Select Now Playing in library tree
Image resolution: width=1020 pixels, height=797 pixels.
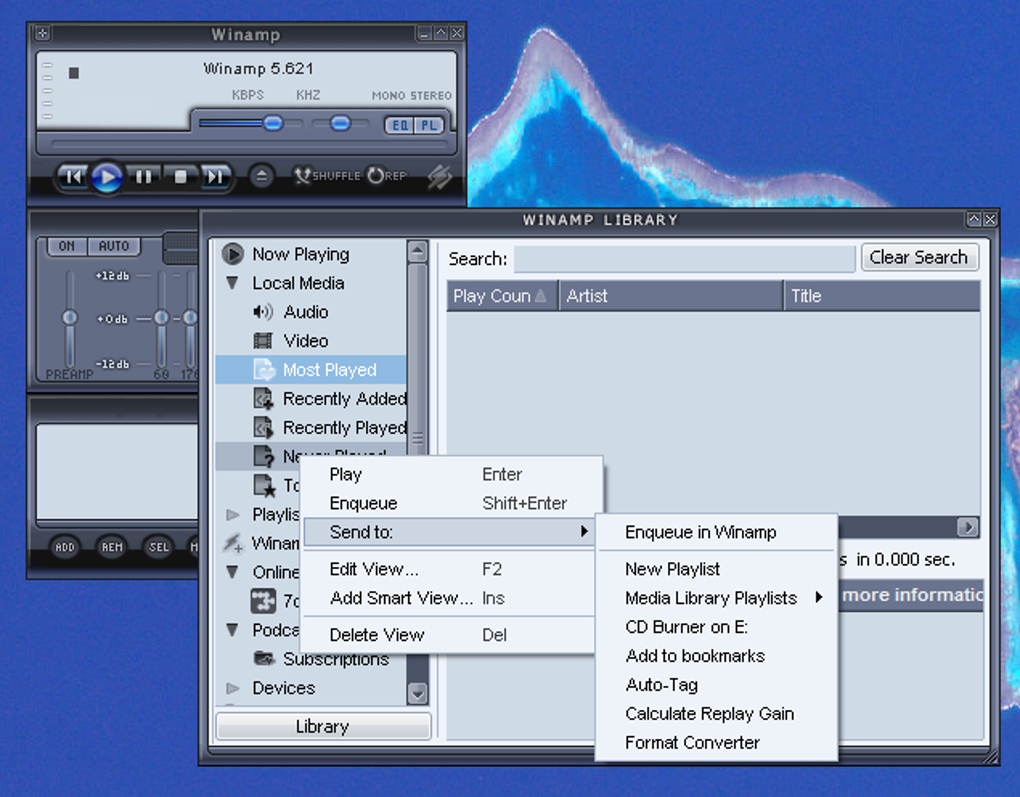click(x=301, y=254)
